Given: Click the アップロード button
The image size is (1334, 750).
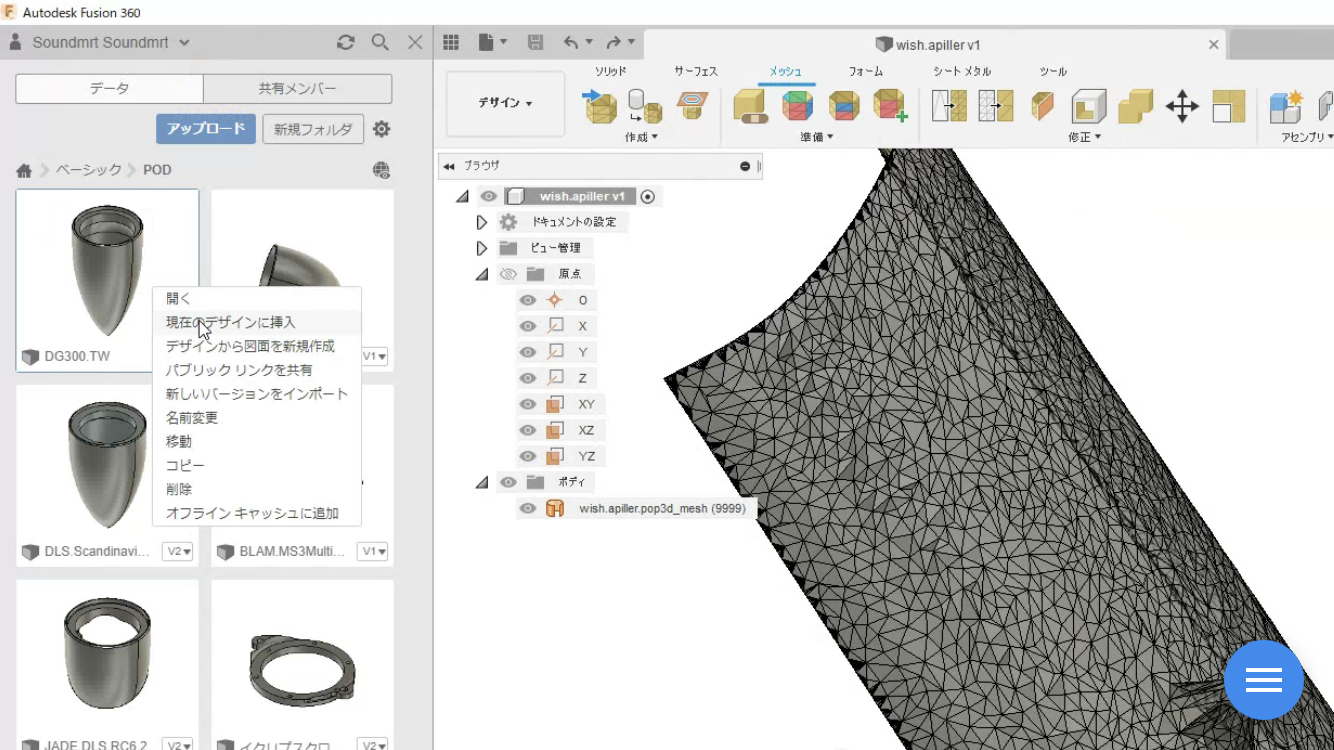Looking at the screenshot, I should (206, 129).
